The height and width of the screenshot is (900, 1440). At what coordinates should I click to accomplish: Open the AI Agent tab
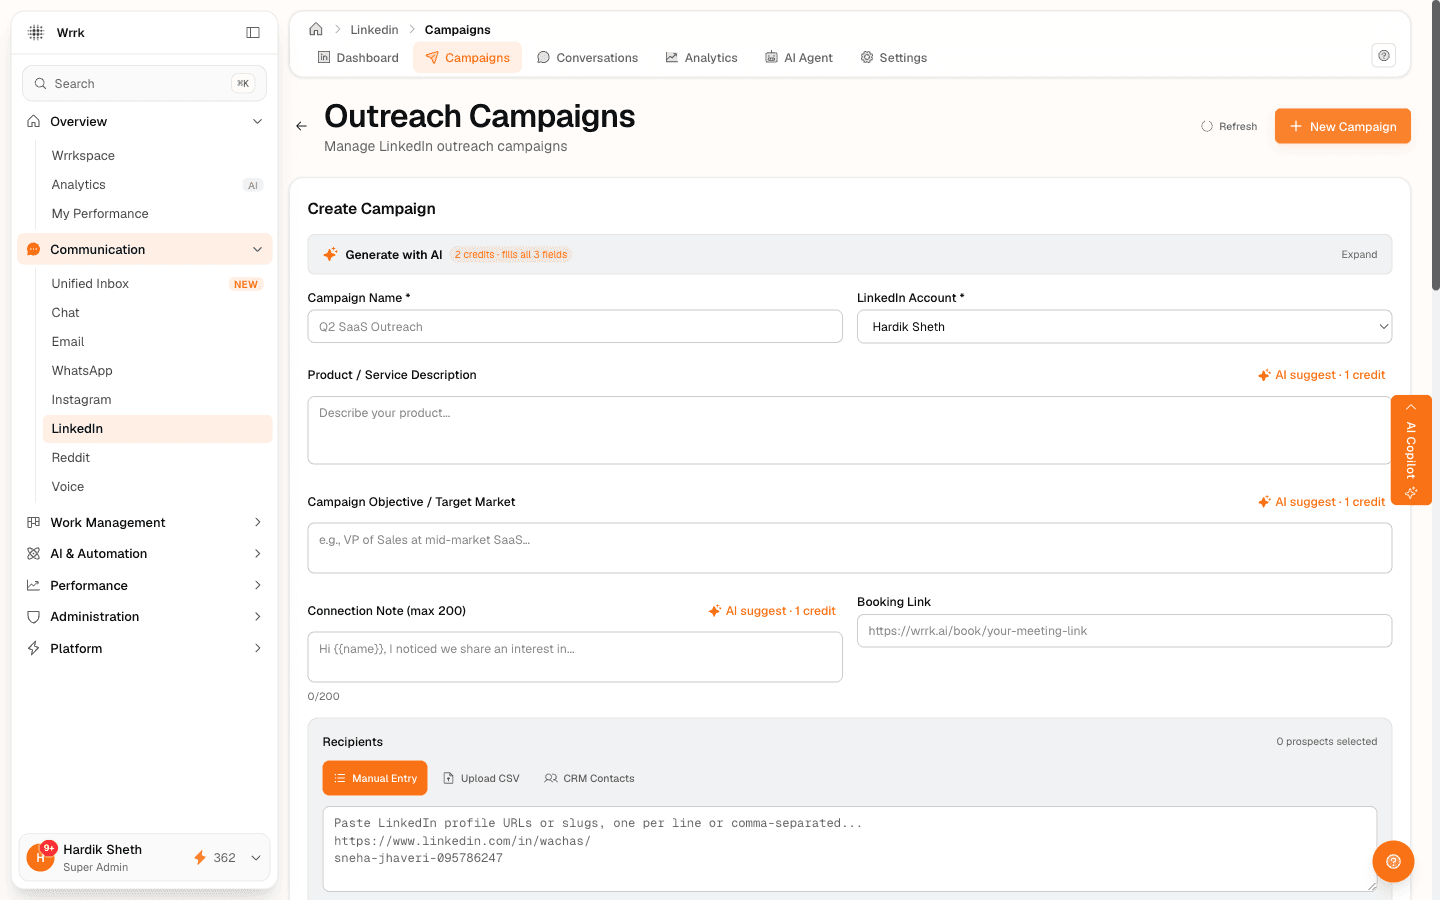click(798, 58)
